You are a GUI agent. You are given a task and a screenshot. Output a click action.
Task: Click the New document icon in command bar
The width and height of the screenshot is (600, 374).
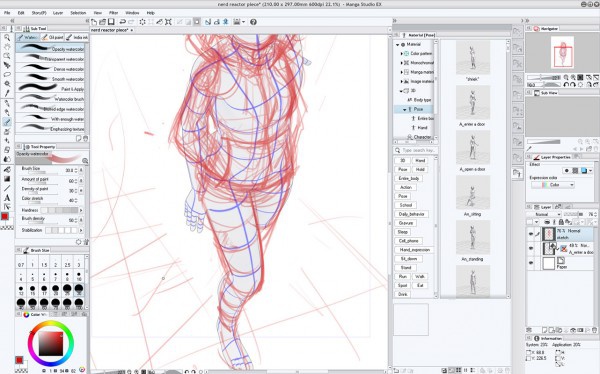pyautogui.click(x=94, y=22)
